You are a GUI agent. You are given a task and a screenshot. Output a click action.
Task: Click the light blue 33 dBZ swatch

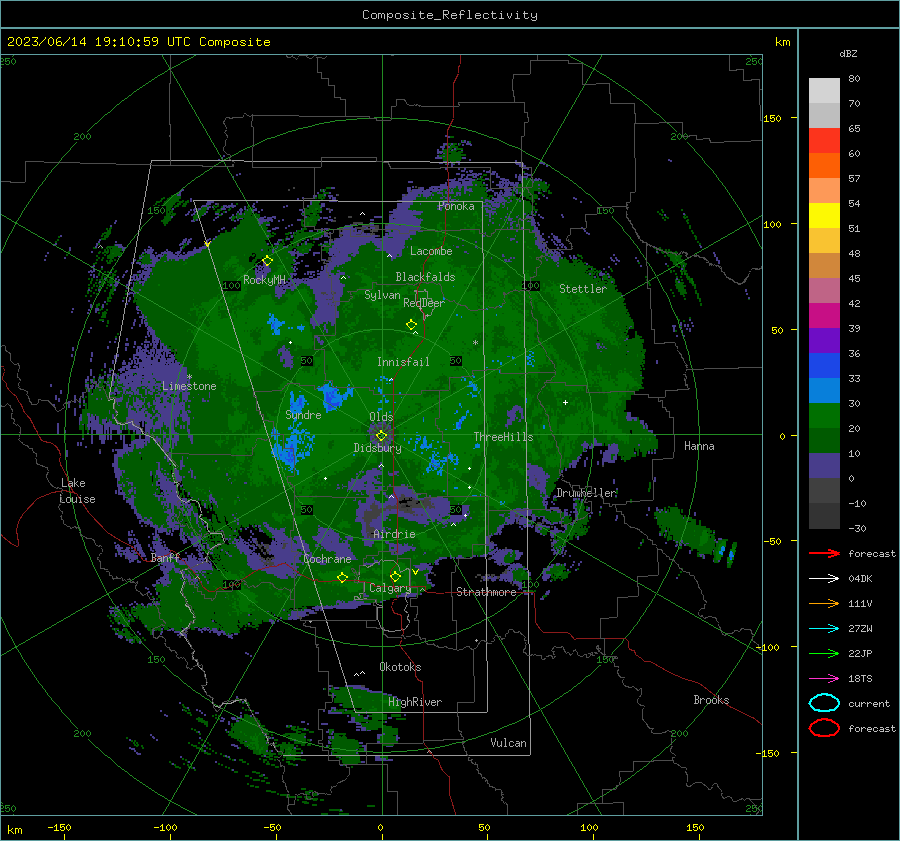coord(824,390)
